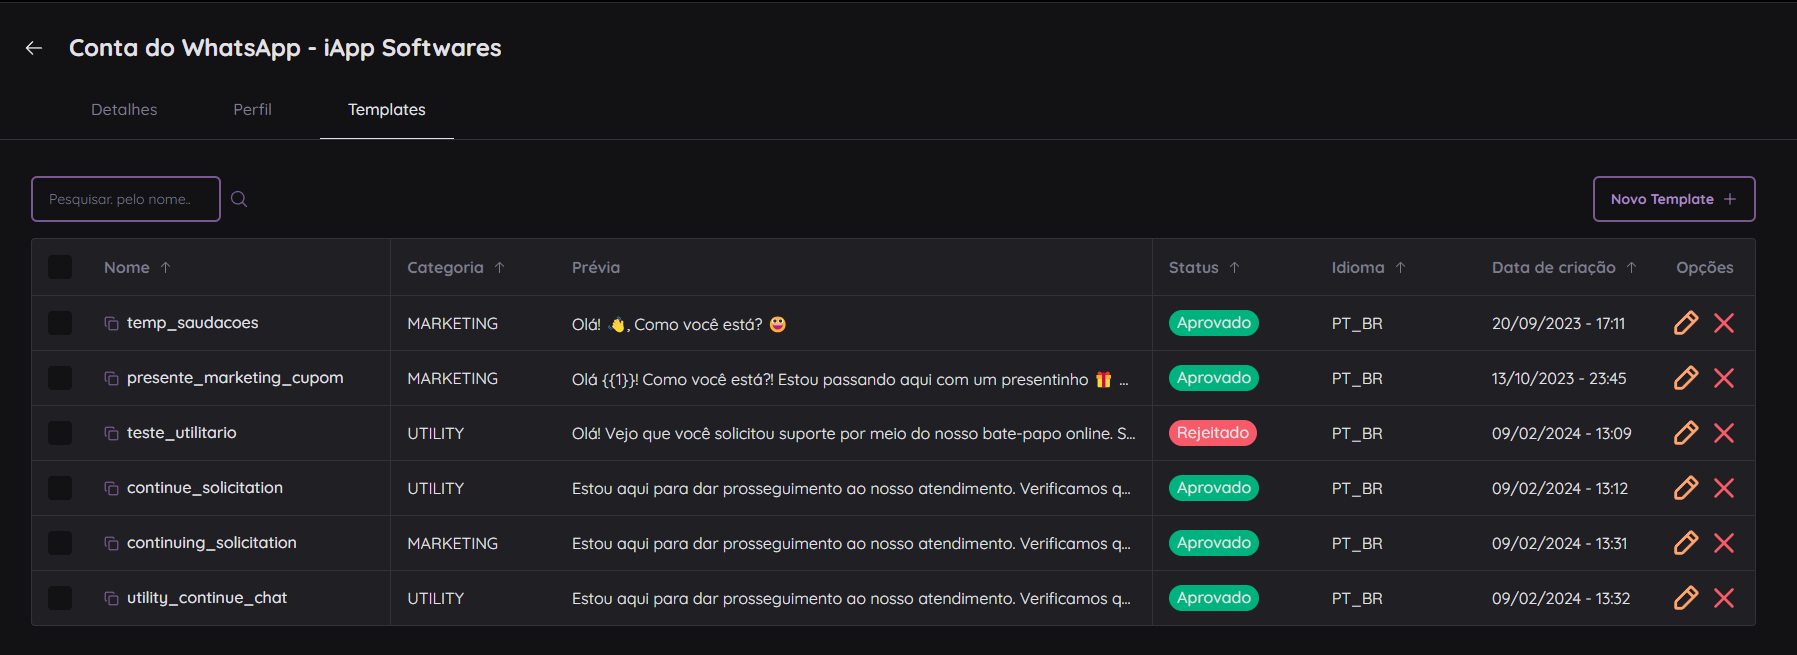Open the Perfil tab
The image size is (1797, 655).
click(x=252, y=110)
